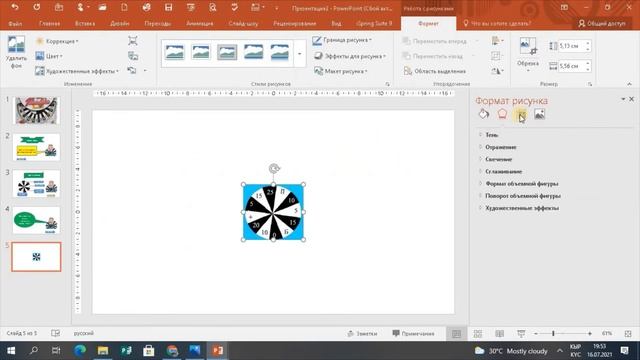Switch to Normal view in status bar
The image size is (640, 360).
pos(456,334)
